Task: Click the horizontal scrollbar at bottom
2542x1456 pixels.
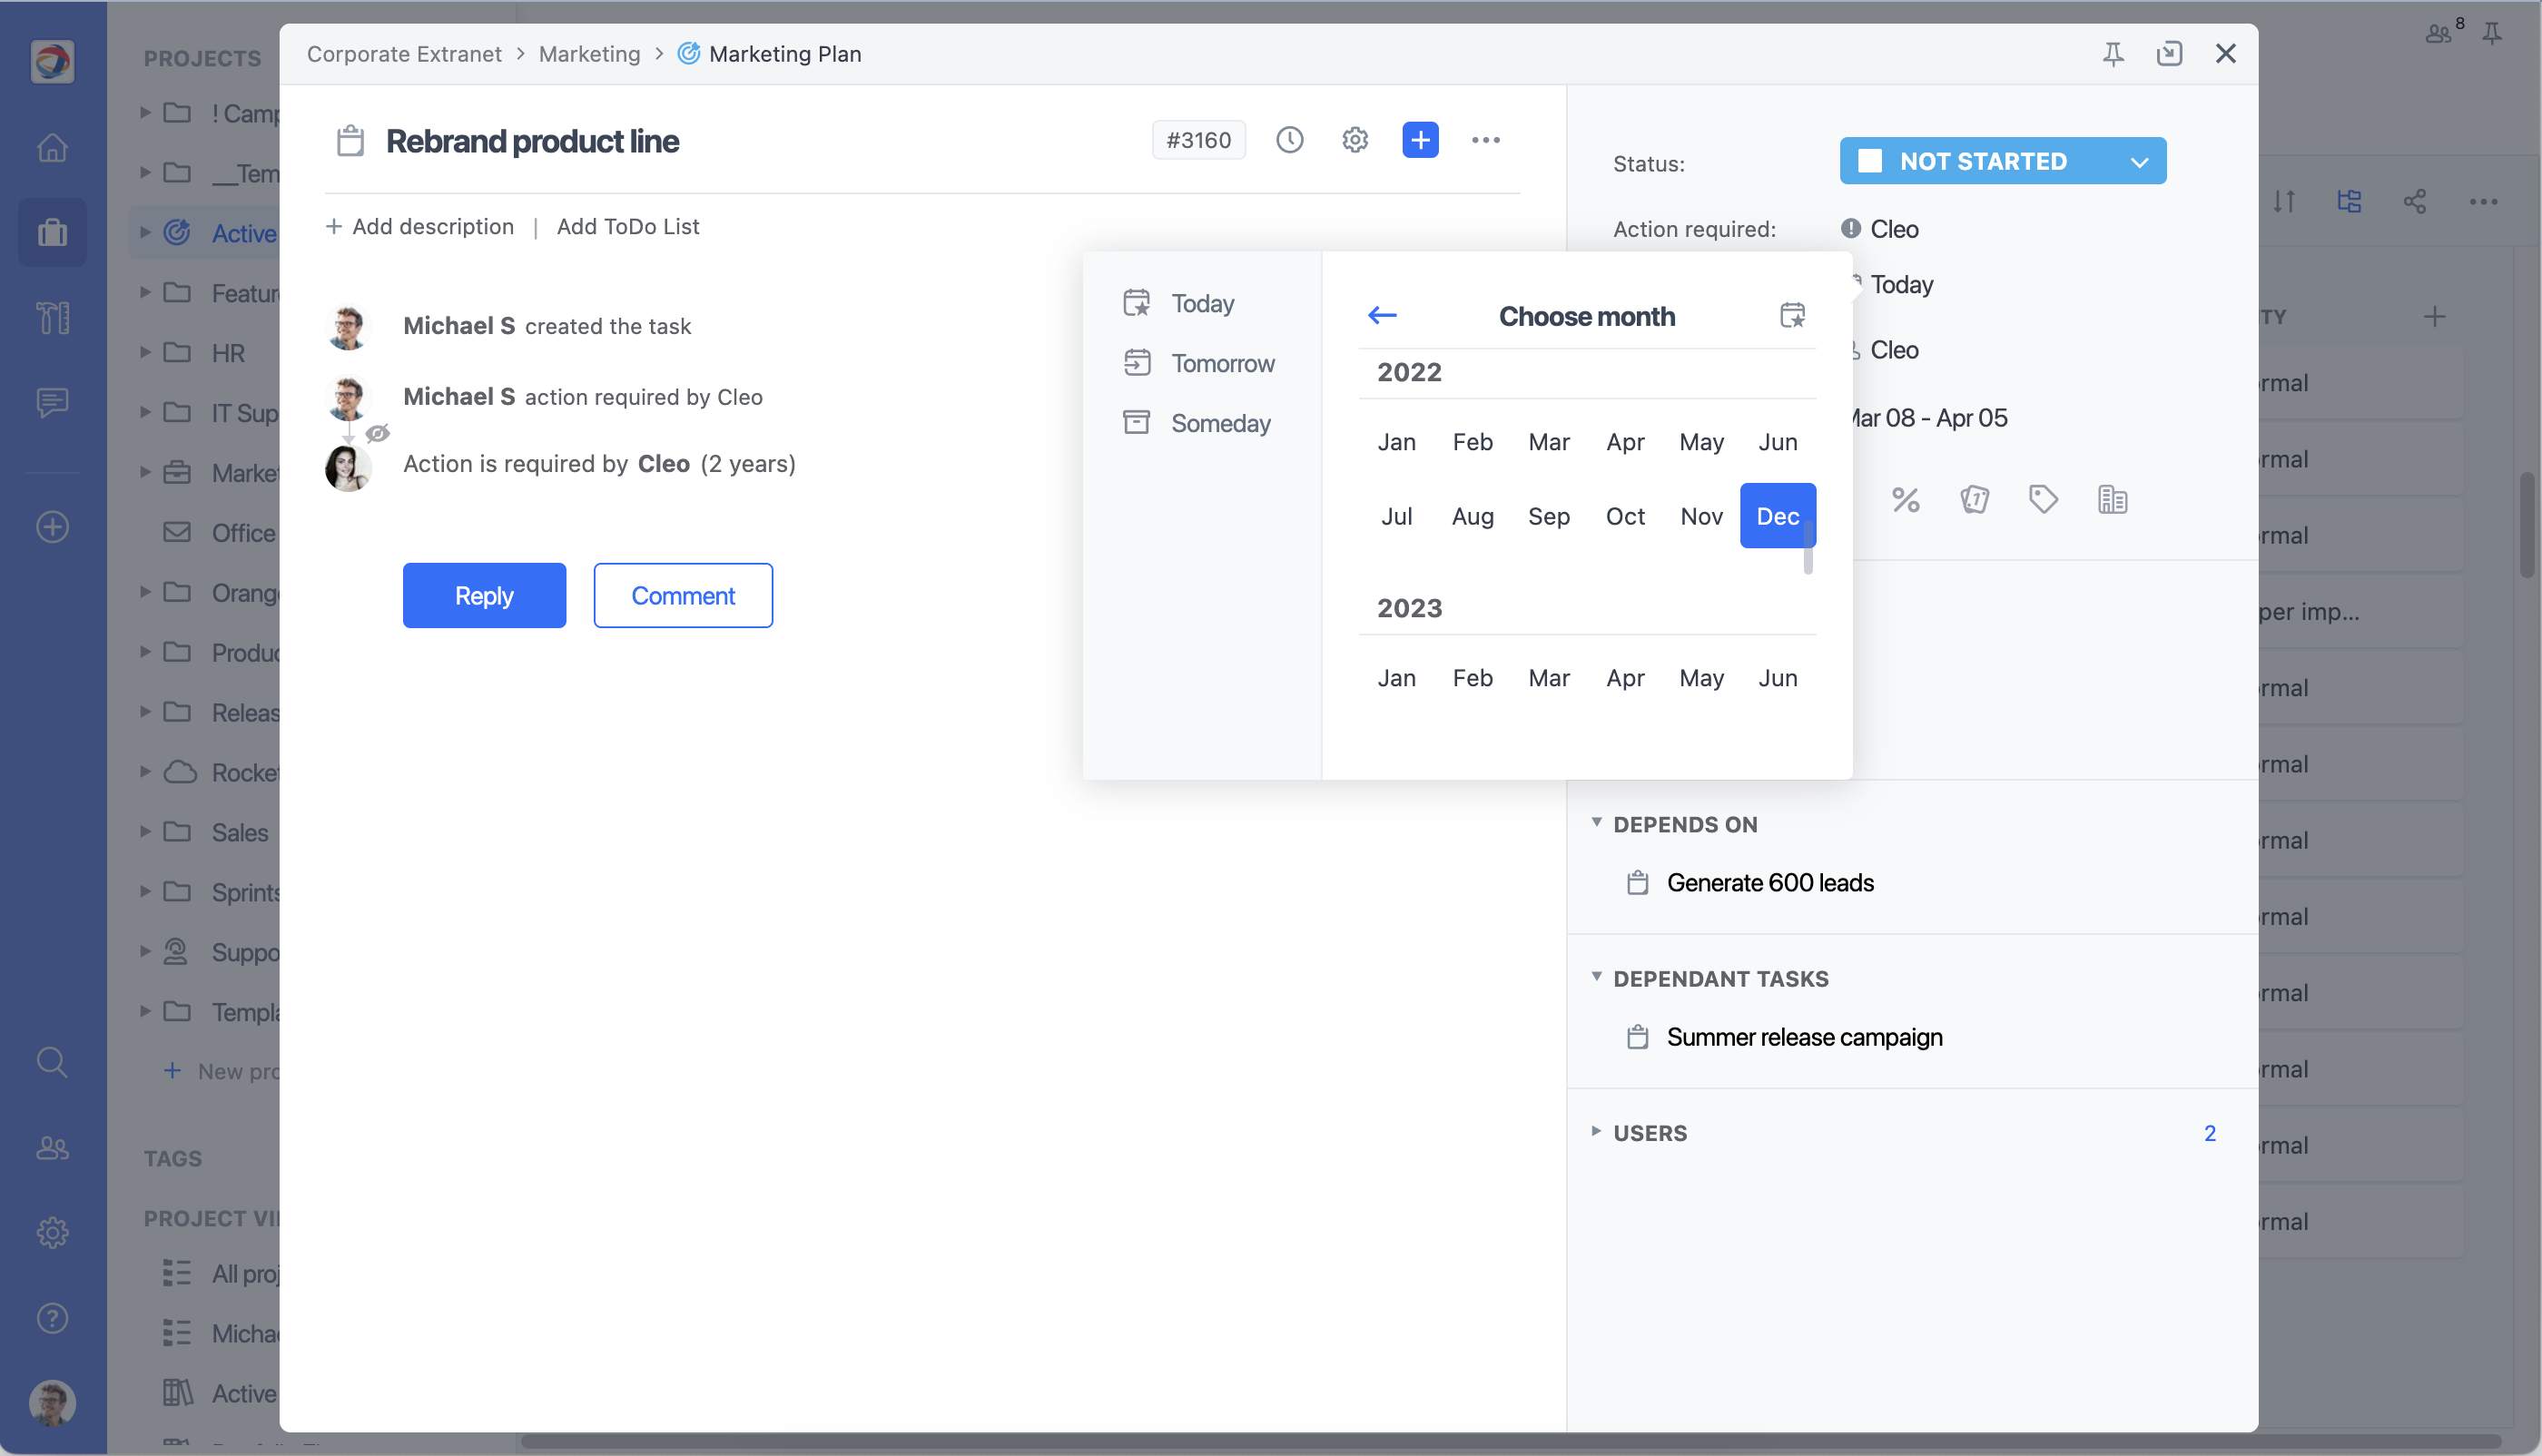Action: coord(1510,1441)
